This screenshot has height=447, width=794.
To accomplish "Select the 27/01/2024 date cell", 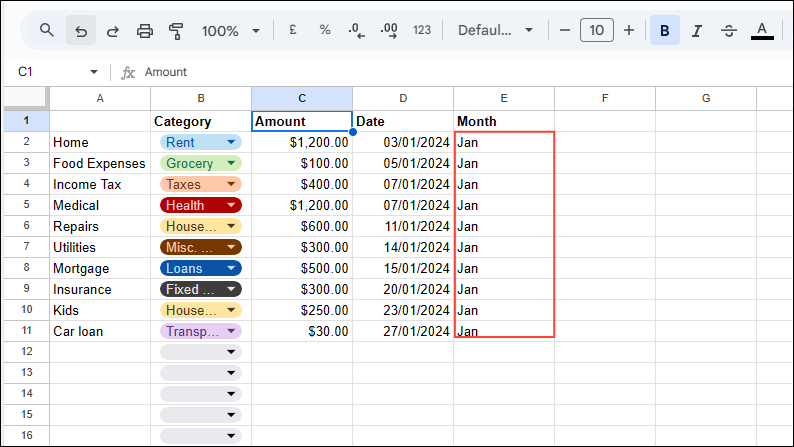I will 403,331.
